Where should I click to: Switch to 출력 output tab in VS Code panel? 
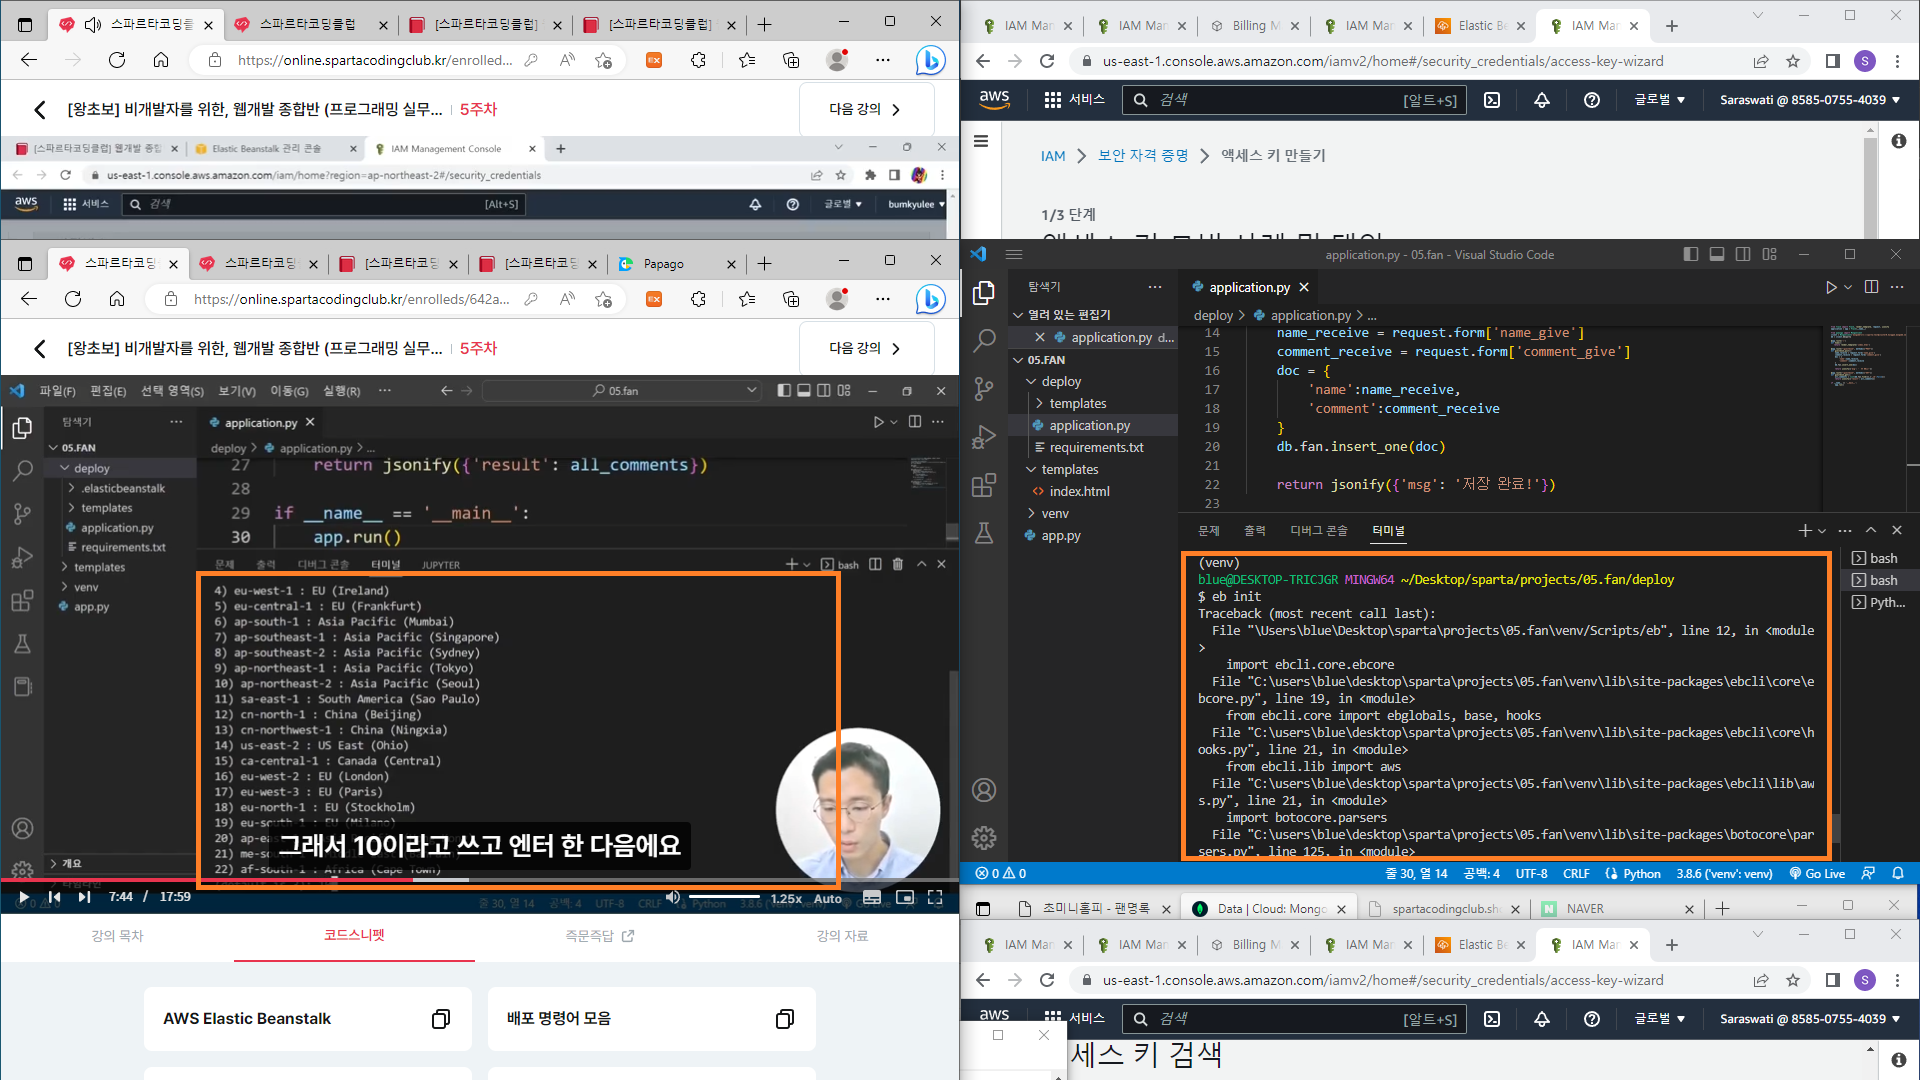tap(1255, 531)
